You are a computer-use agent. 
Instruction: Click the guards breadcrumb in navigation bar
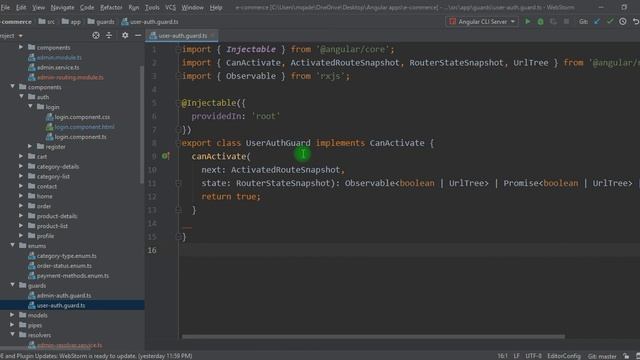coord(101,22)
